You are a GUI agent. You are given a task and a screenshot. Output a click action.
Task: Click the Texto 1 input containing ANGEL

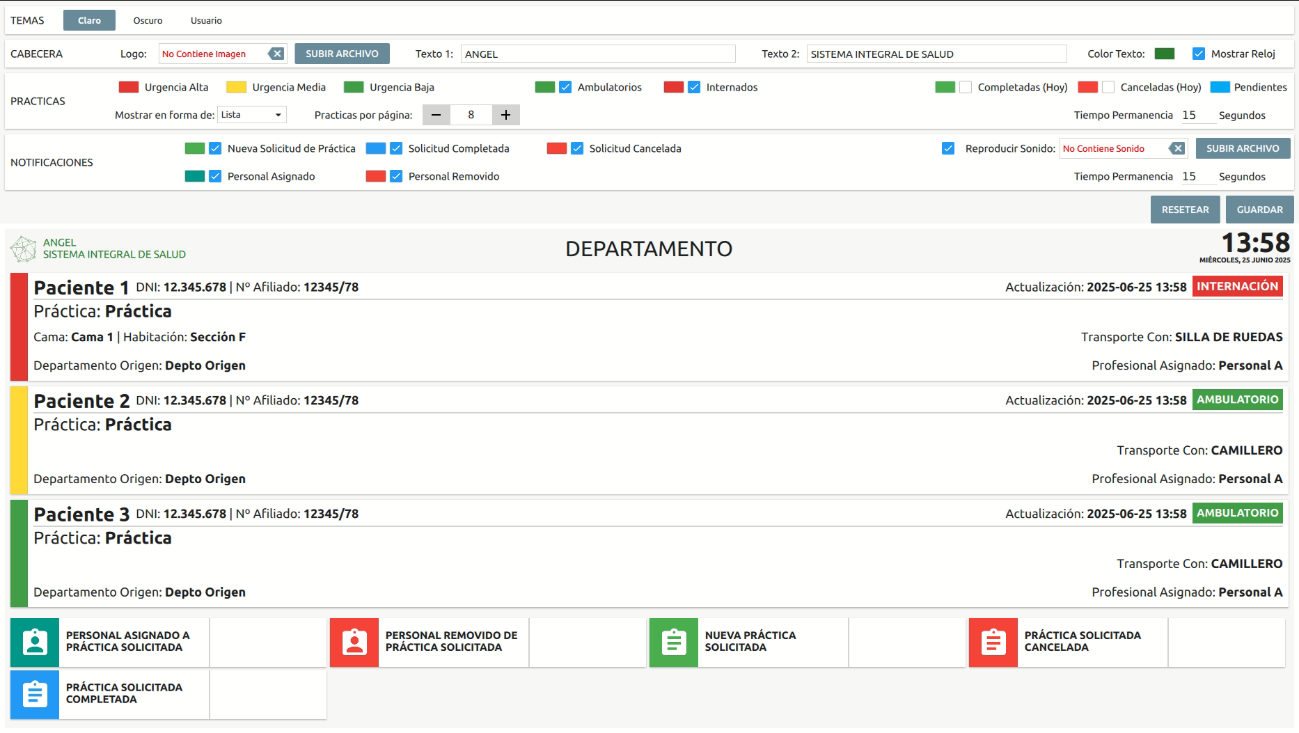coord(597,51)
